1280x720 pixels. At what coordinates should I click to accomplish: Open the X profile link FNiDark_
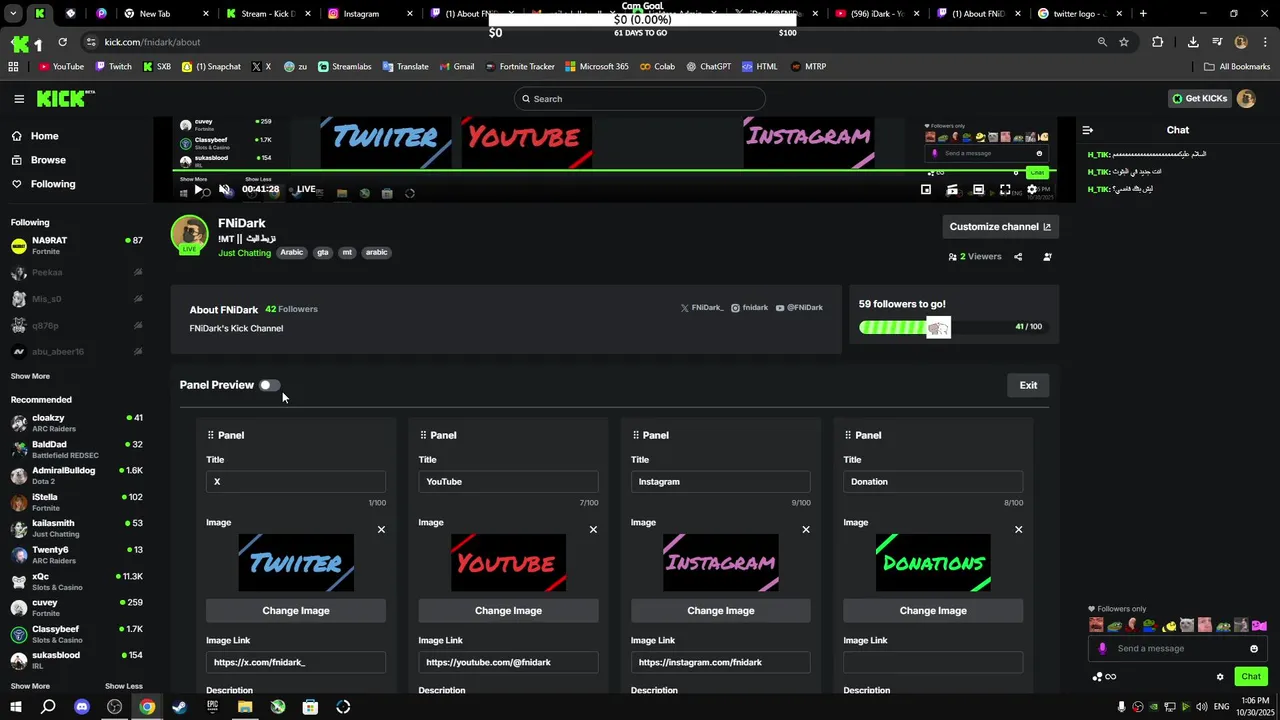point(702,308)
